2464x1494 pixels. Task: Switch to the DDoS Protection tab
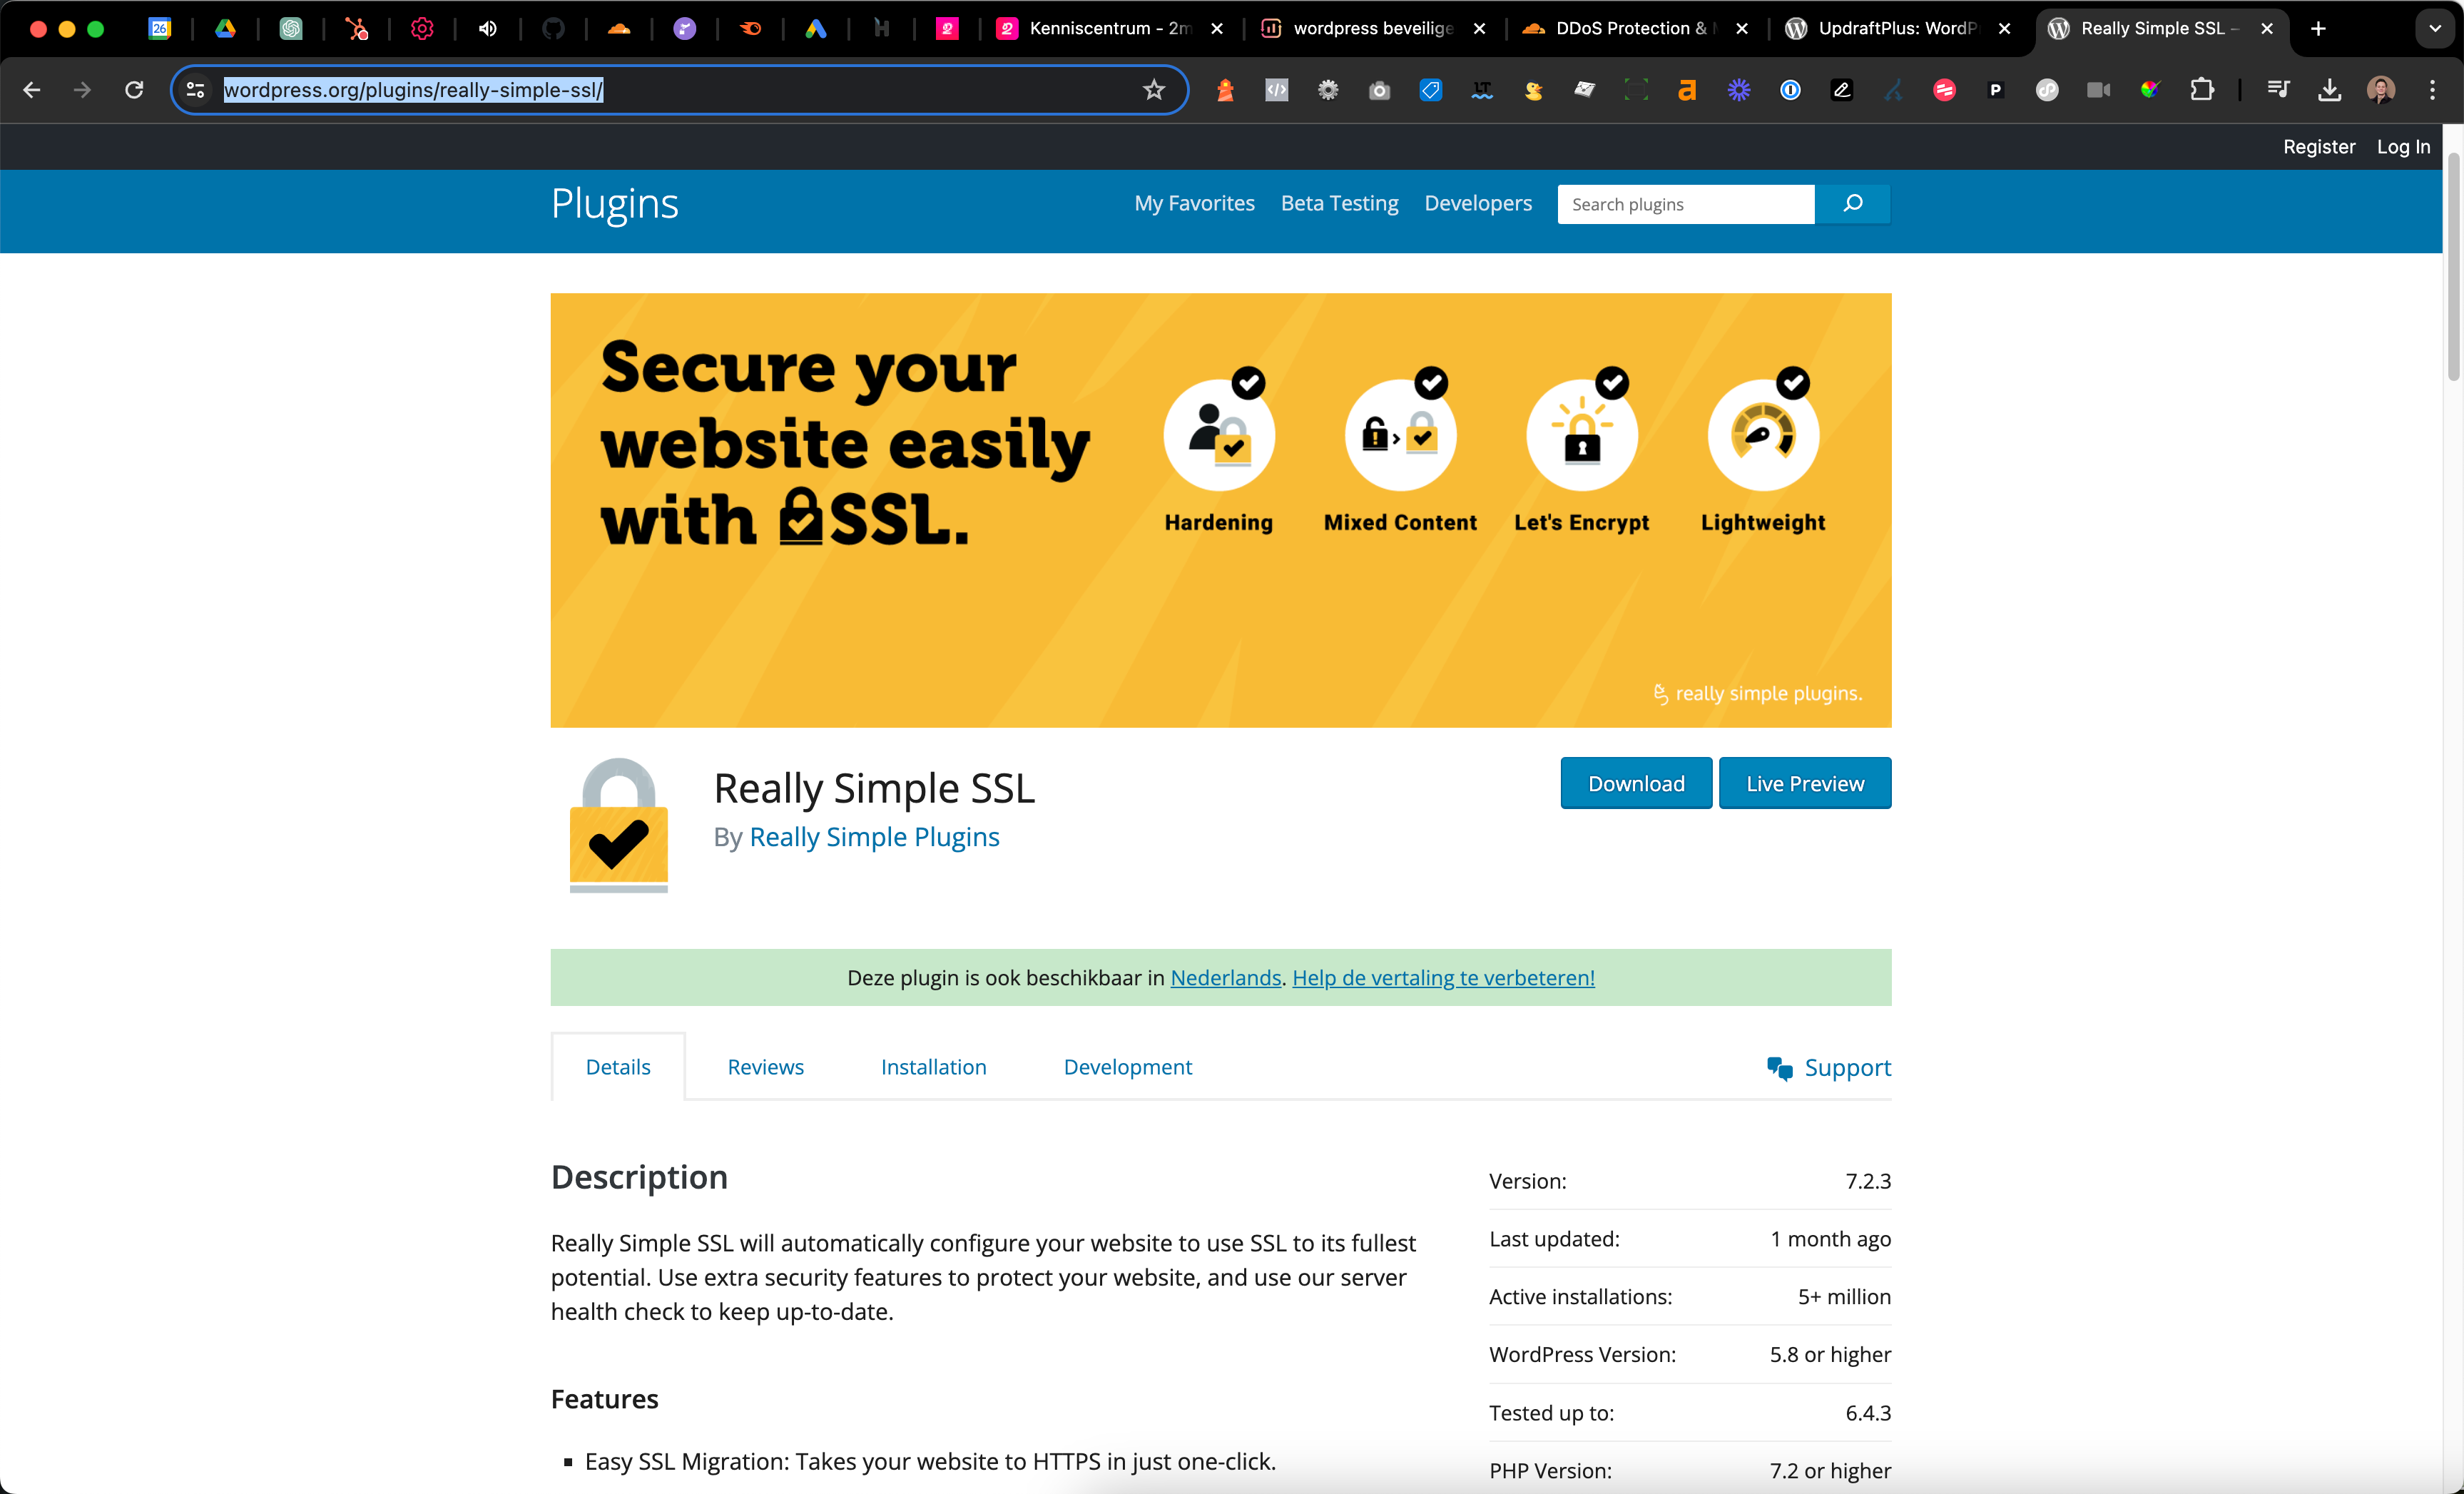(x=1636, y=28)
